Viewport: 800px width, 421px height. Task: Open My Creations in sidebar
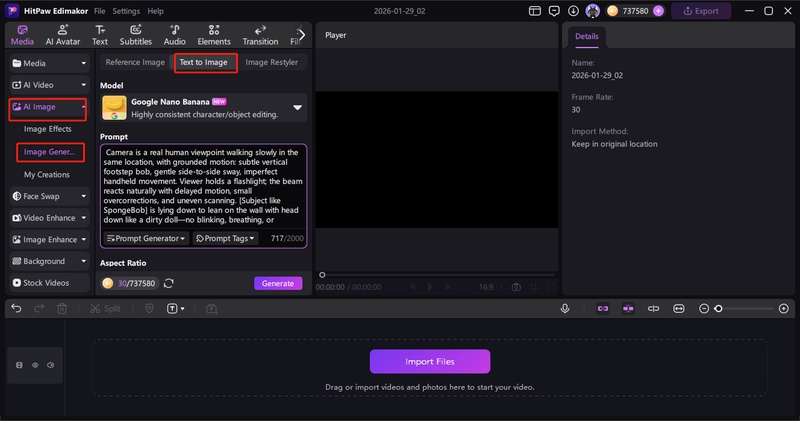(x=46, y=175)
